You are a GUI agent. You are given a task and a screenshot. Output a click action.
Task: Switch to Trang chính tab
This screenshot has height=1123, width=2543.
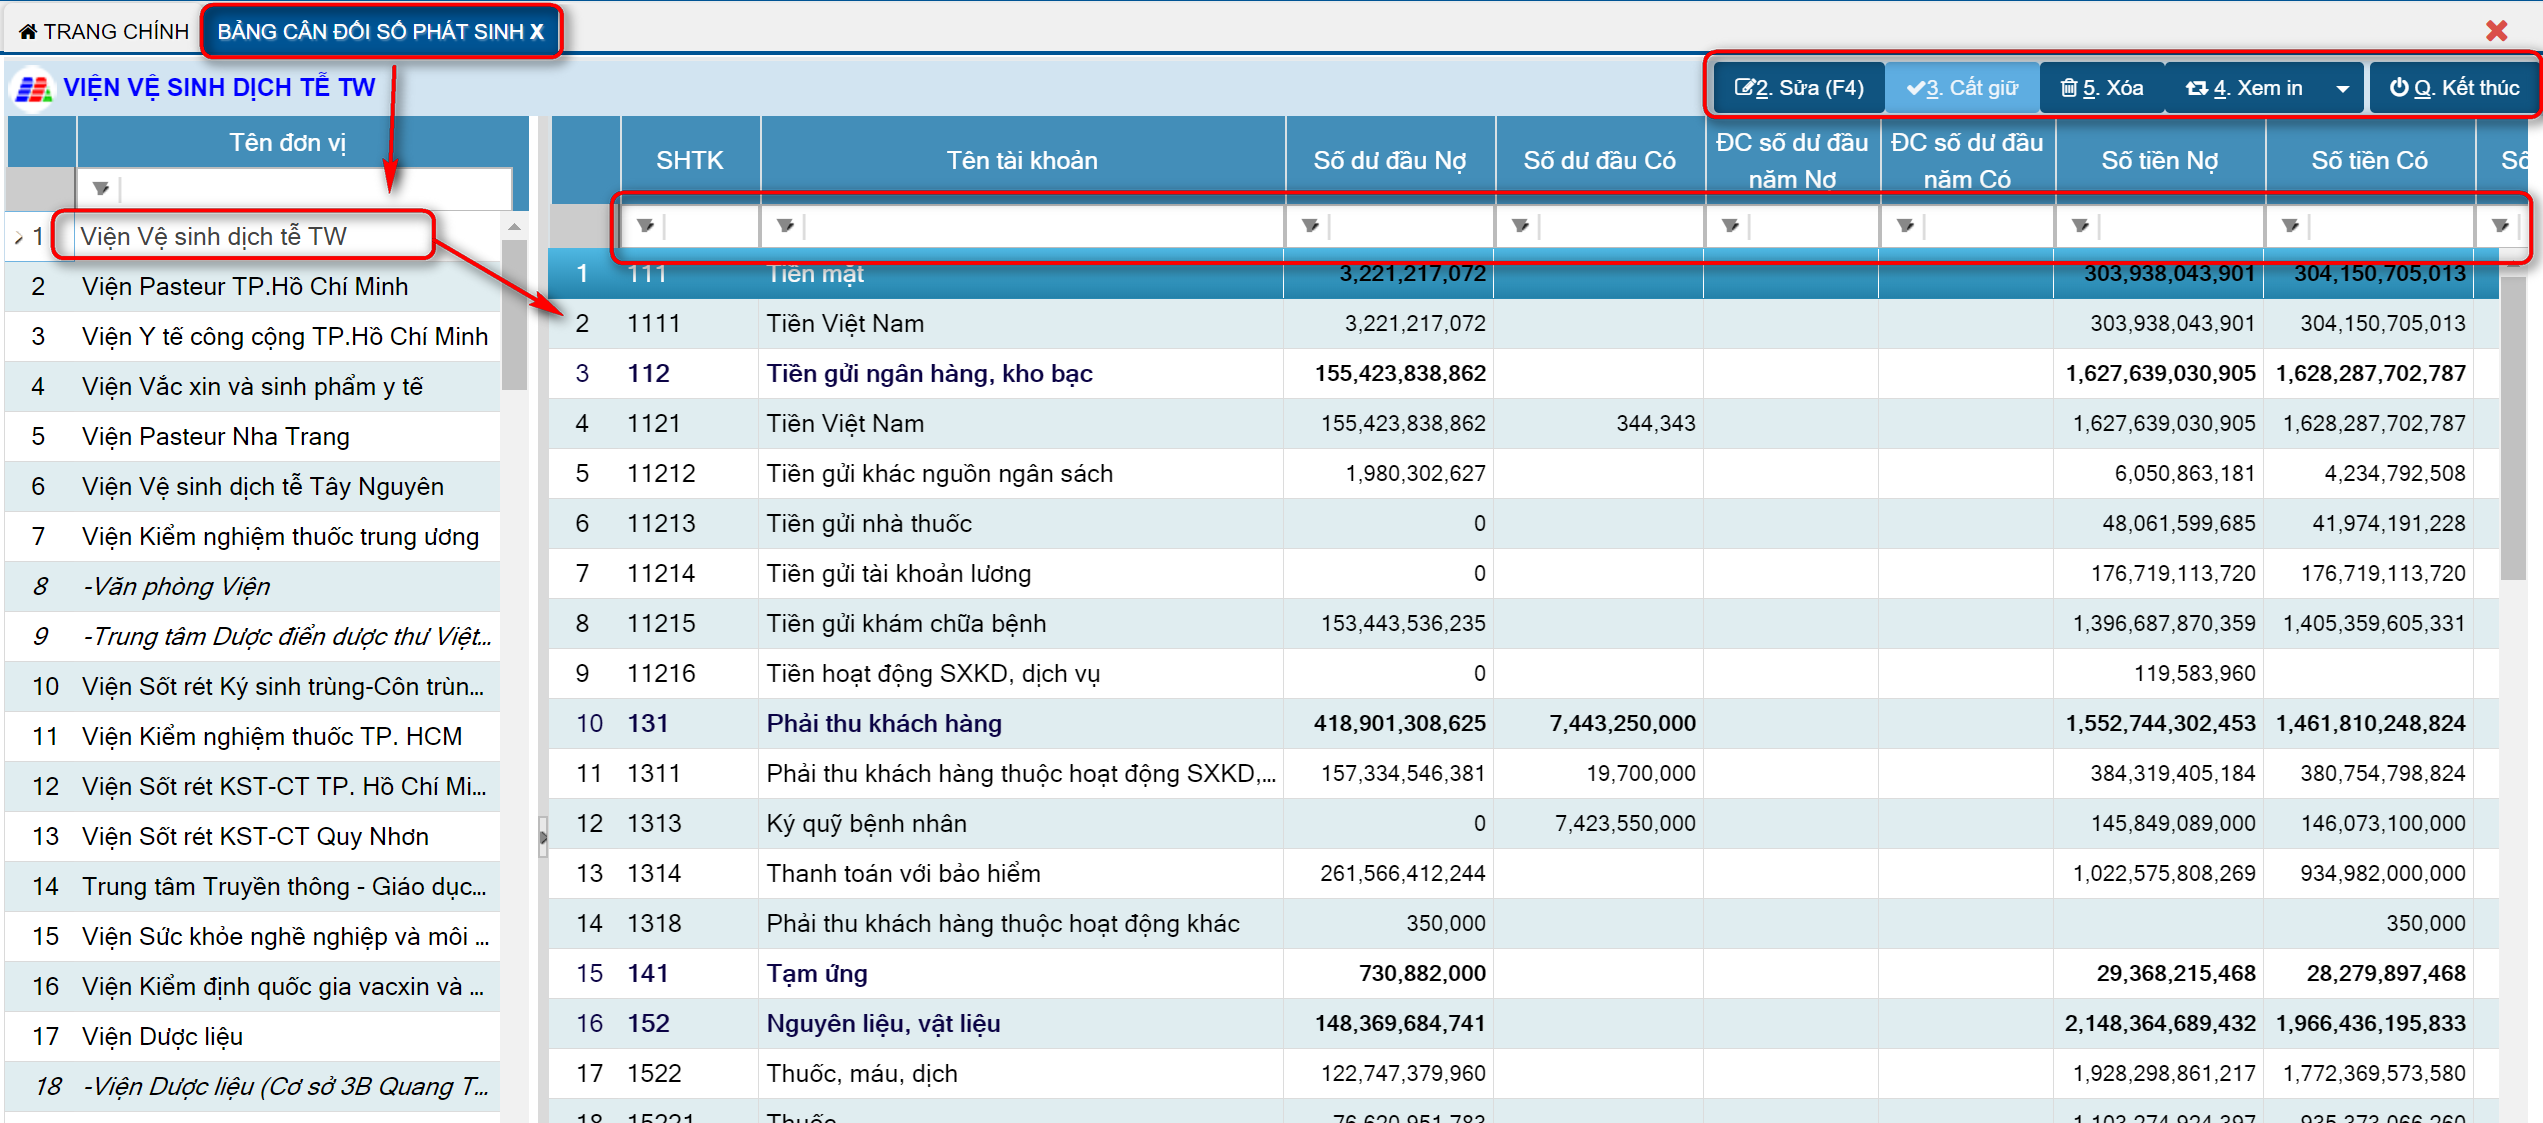point(103,31)
